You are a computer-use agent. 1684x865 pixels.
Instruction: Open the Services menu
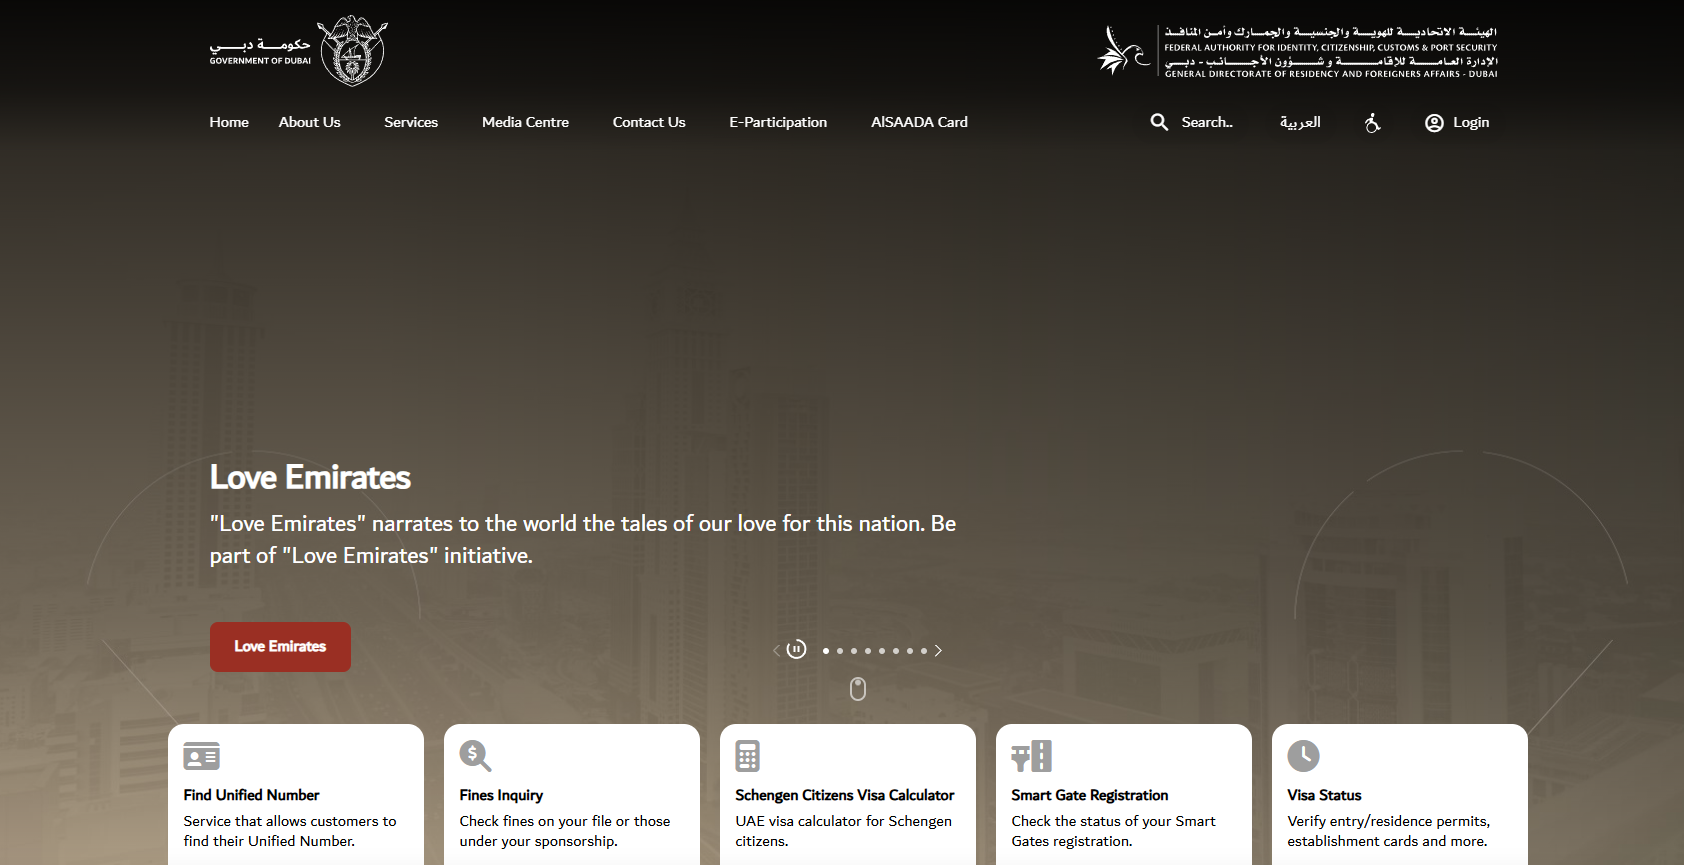(411, 122)
